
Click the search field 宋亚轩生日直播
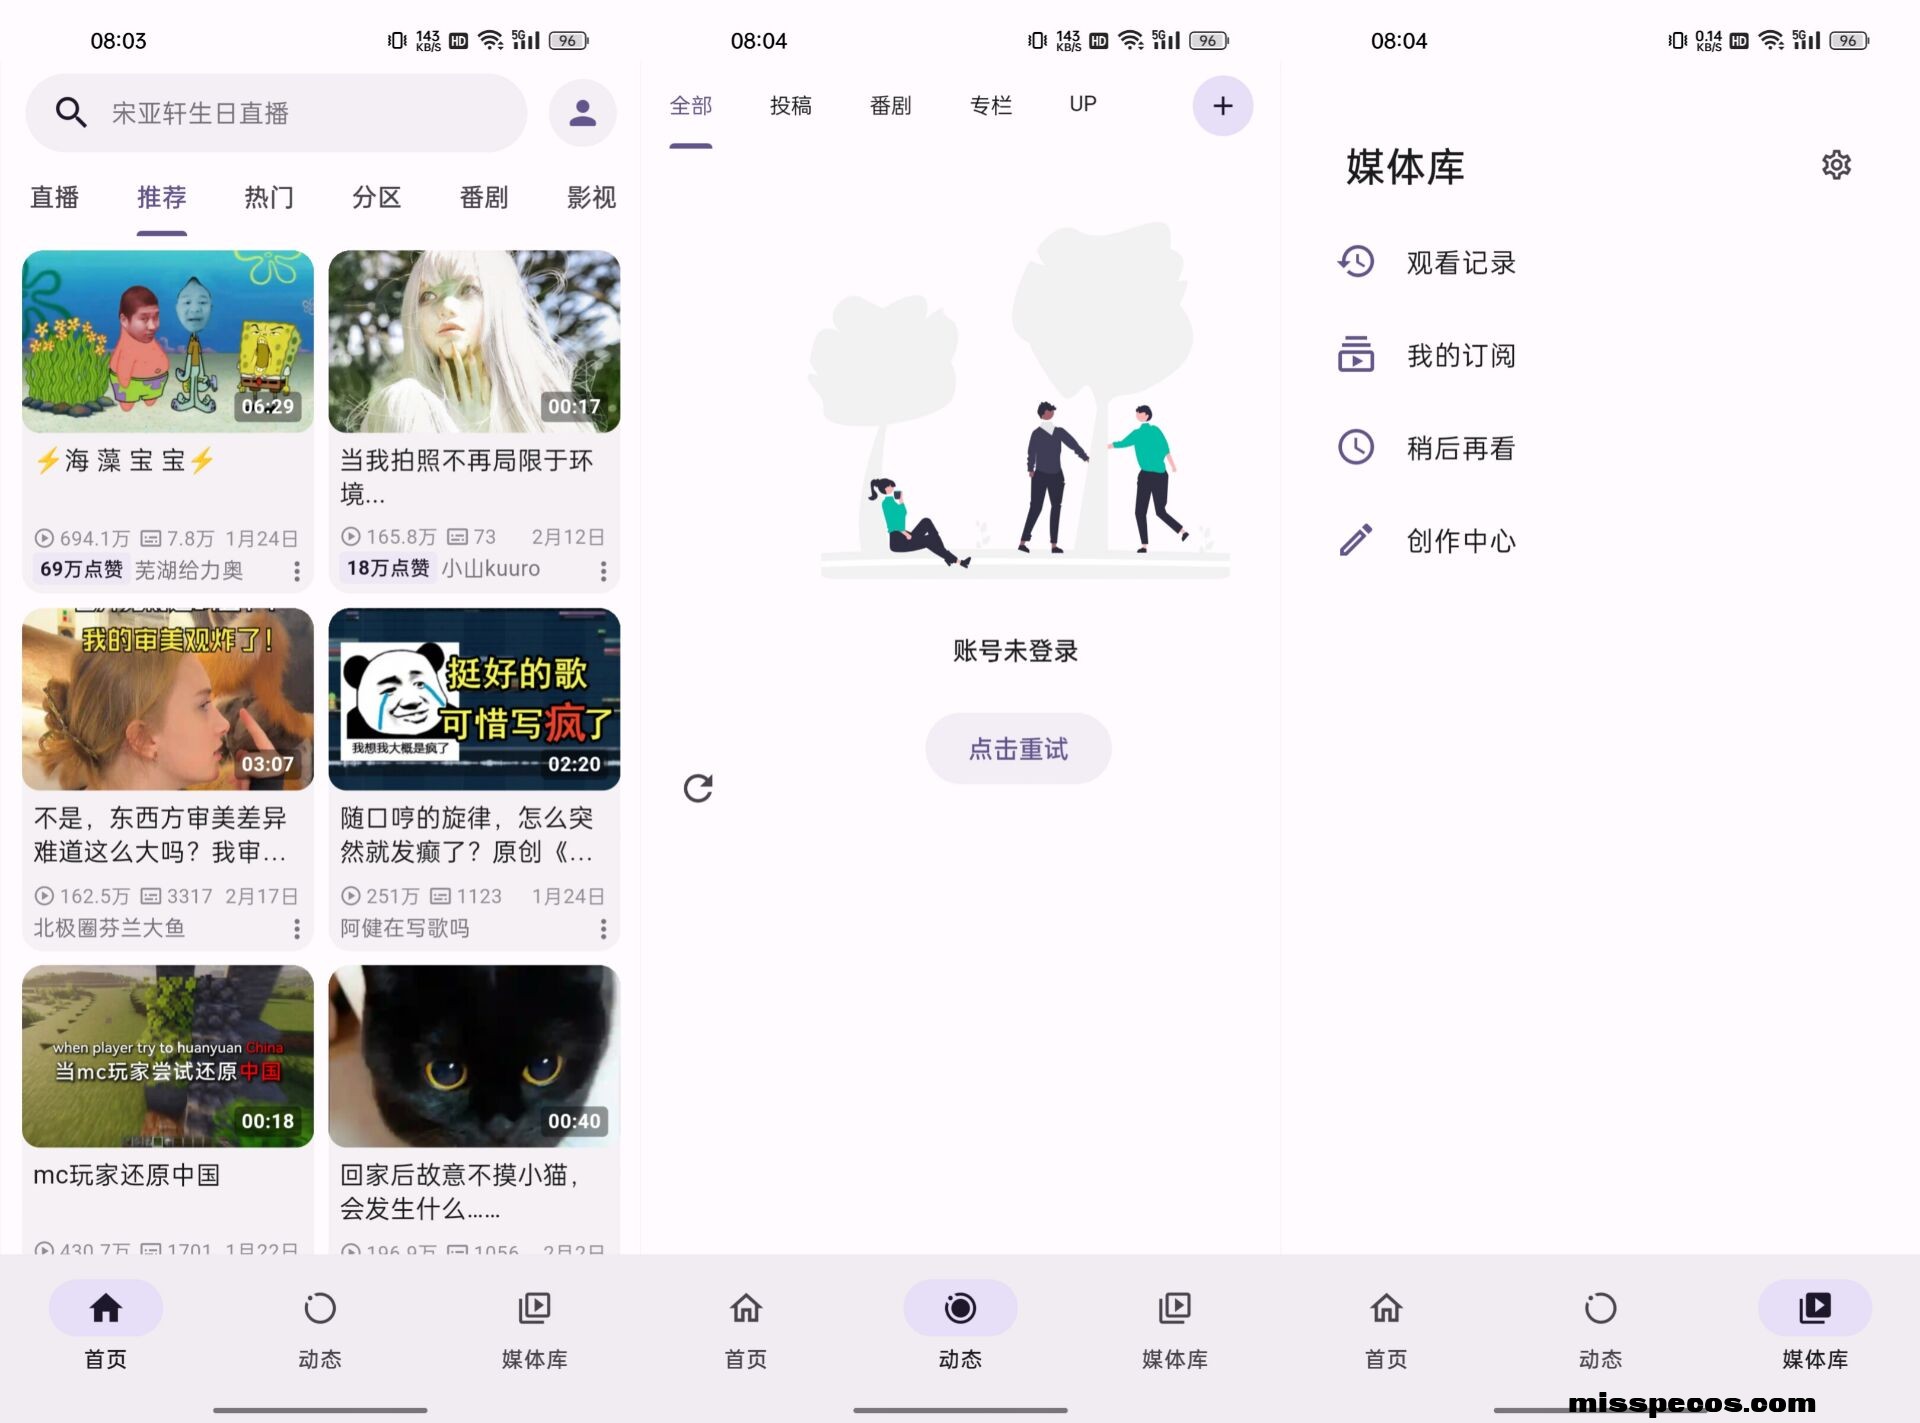[x=276, y=113]
